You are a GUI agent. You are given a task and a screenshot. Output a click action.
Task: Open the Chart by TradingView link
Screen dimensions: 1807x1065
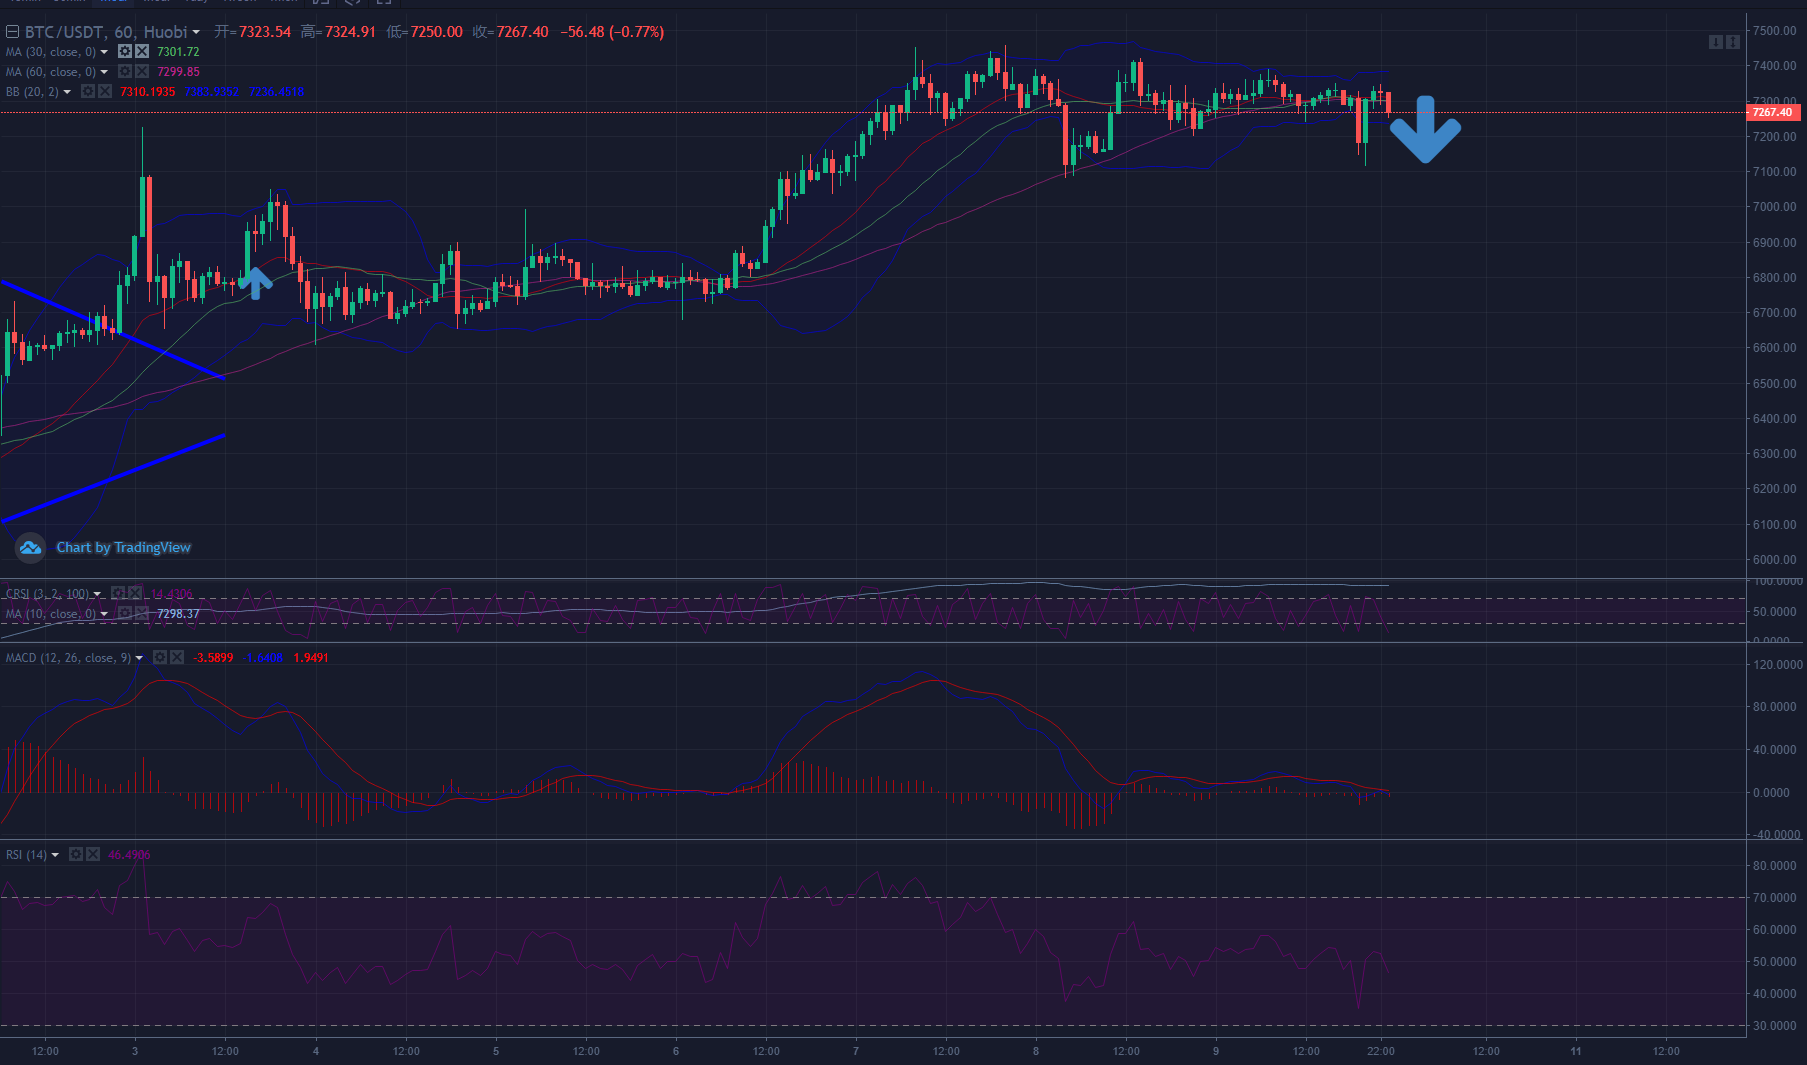pyautogui.click(x=123, y=547)
